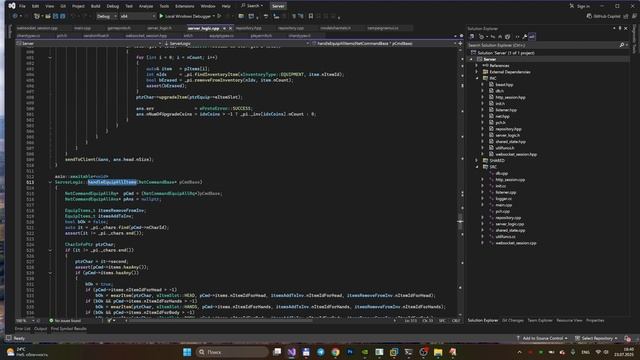Select http_session.hpp under INC
The height and width of the screenshot is (360, 640).
coord(510,97)
